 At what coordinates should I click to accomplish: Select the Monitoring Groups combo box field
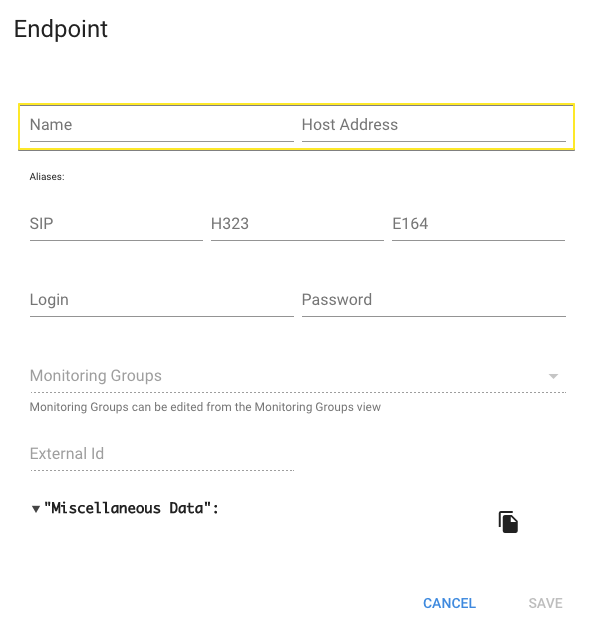click(x=298, y=376)
